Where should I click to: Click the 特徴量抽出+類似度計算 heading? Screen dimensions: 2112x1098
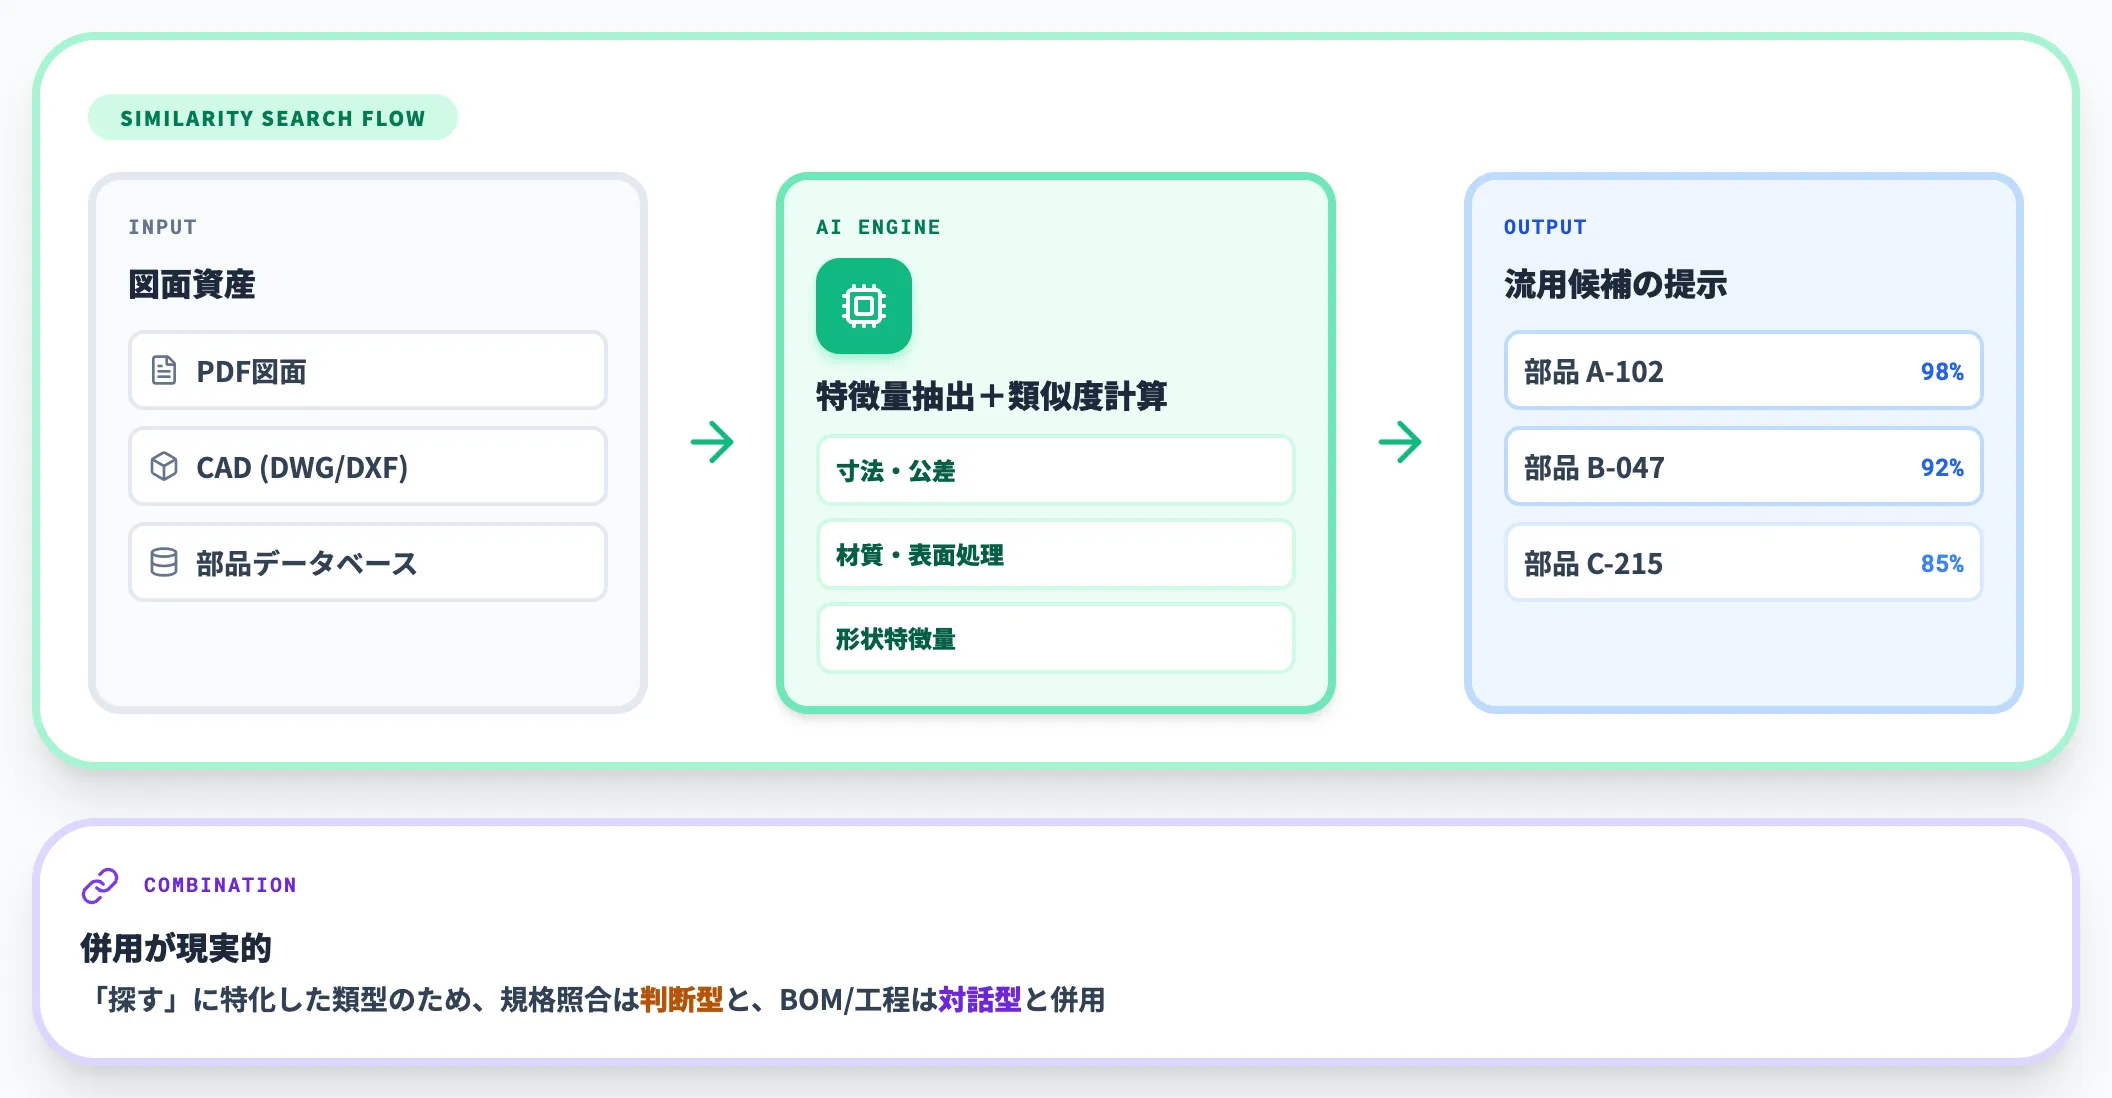[x=992, y=397]
